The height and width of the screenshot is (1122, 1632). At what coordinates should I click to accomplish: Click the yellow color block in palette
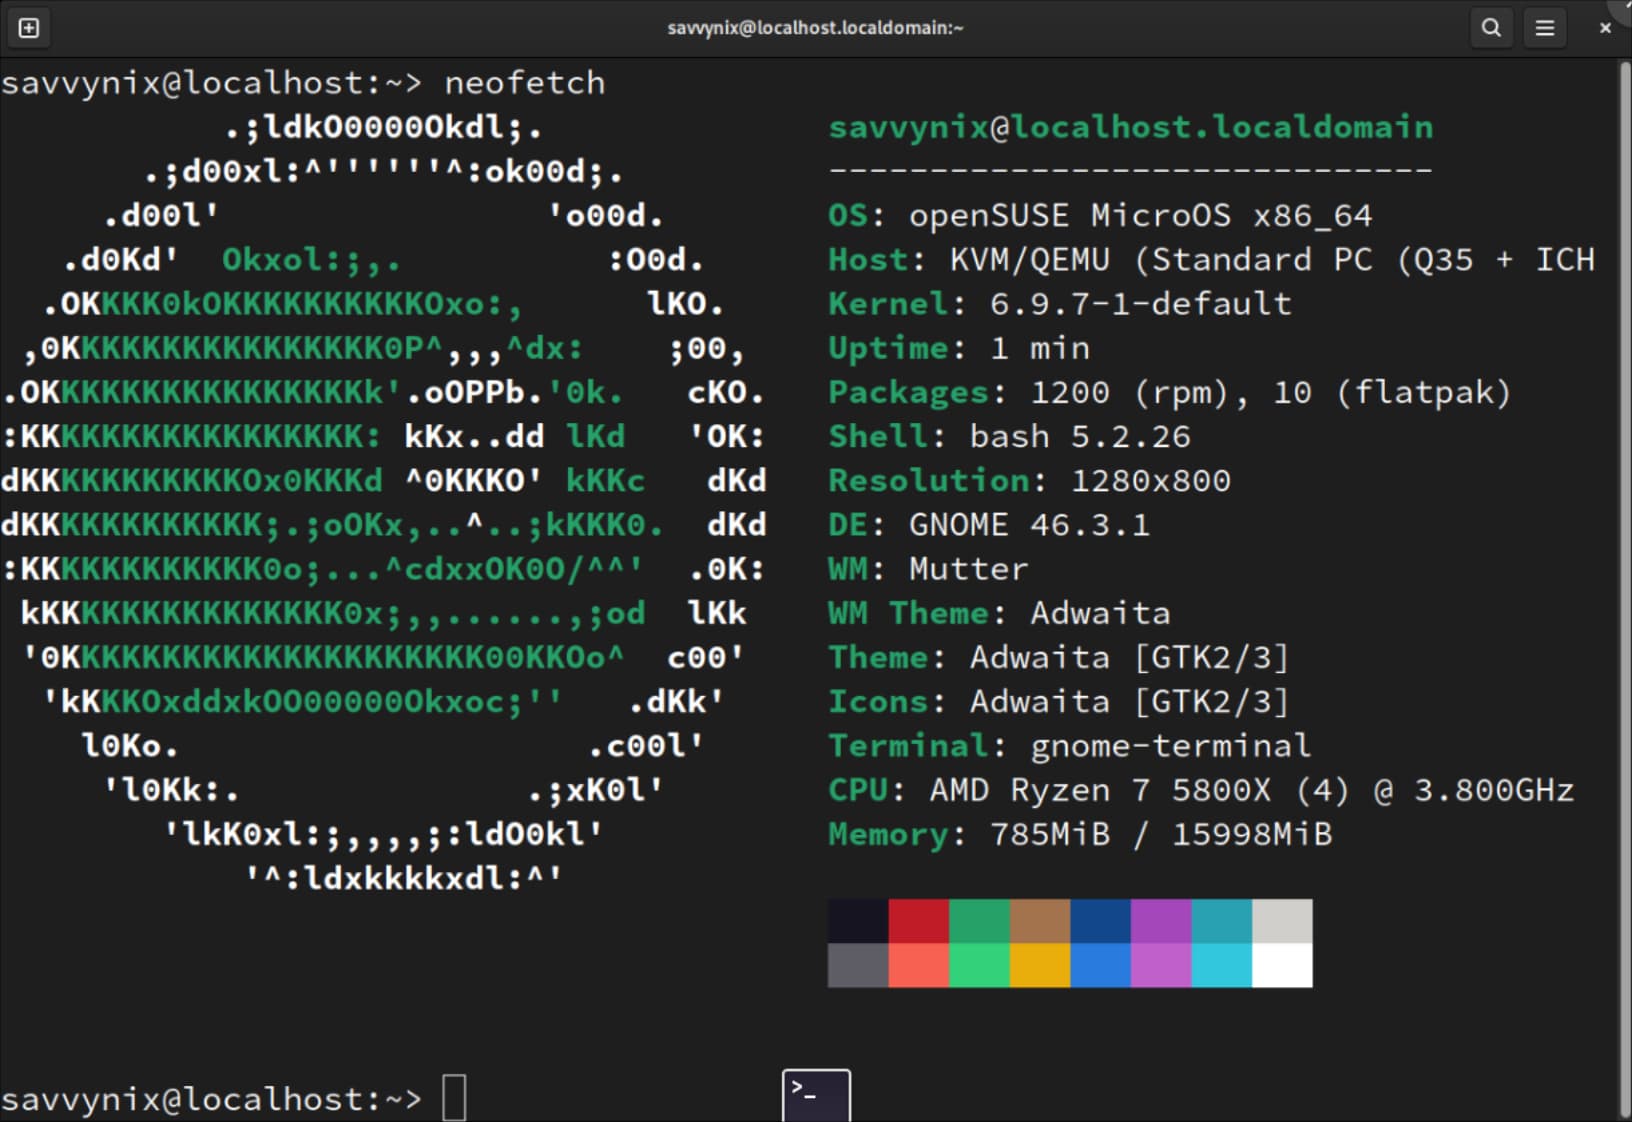click(x=1040, y=966)
